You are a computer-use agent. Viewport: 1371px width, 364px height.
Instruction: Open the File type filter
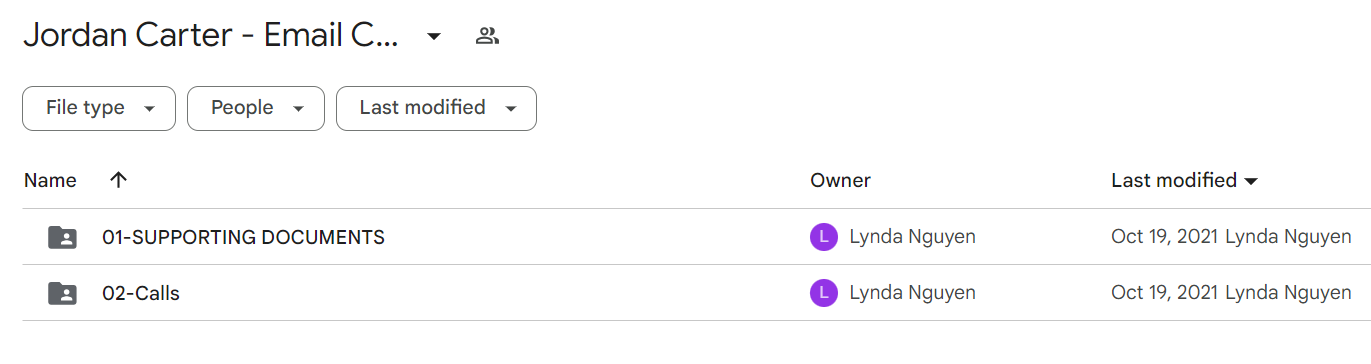click(x=99, y=108)
